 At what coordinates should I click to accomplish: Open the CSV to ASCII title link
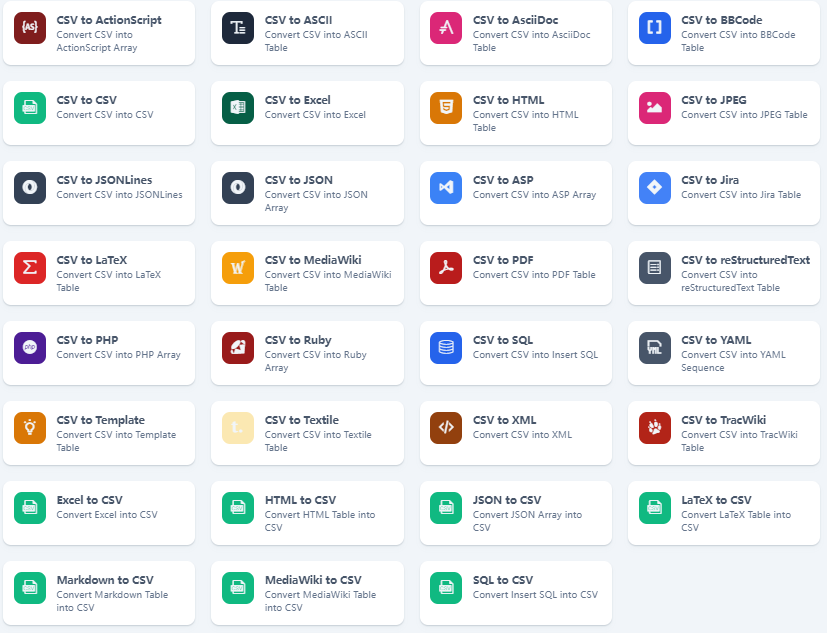pyautogui.click(x=299, y=20)
